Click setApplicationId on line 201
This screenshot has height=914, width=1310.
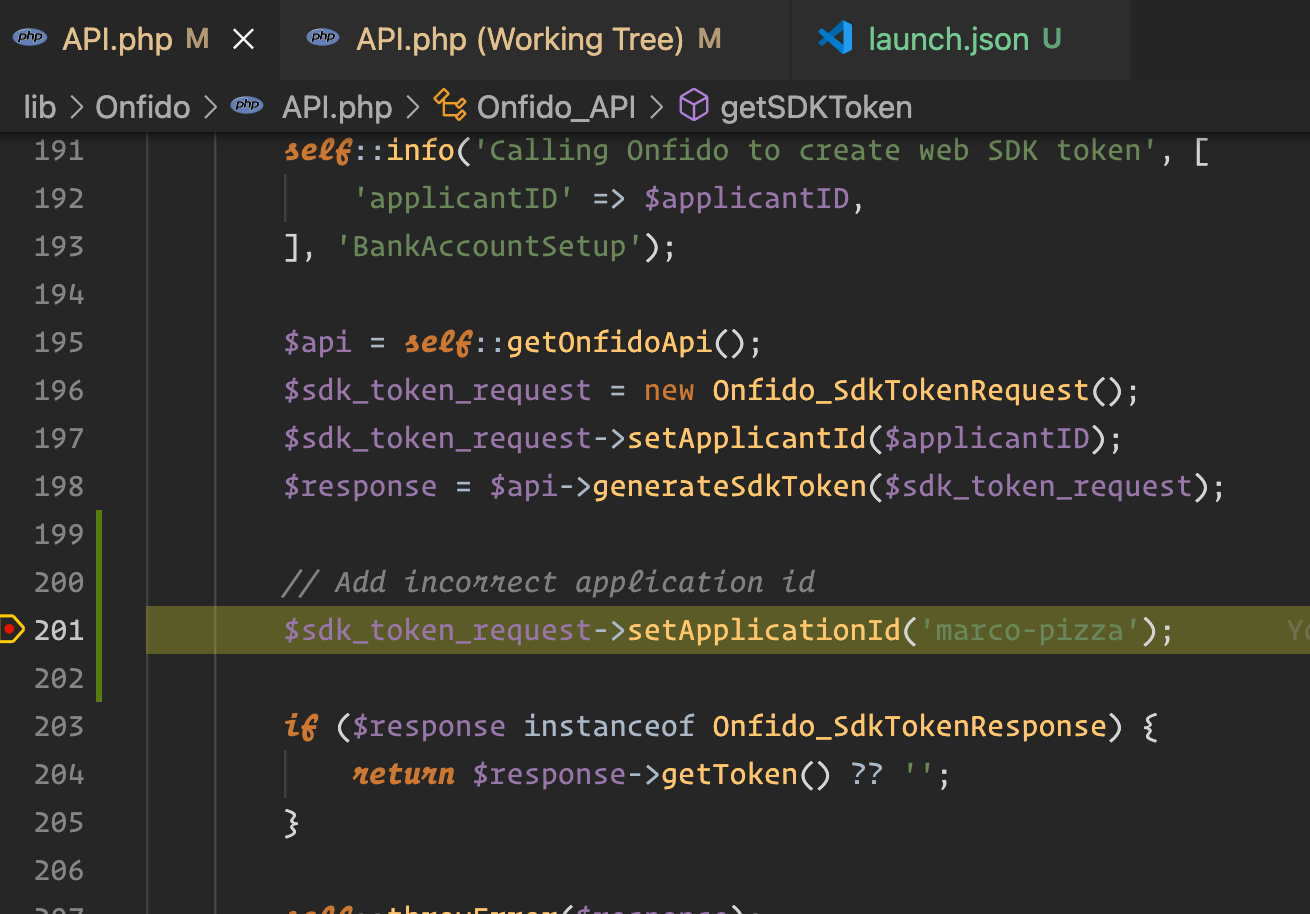[763, 630]
